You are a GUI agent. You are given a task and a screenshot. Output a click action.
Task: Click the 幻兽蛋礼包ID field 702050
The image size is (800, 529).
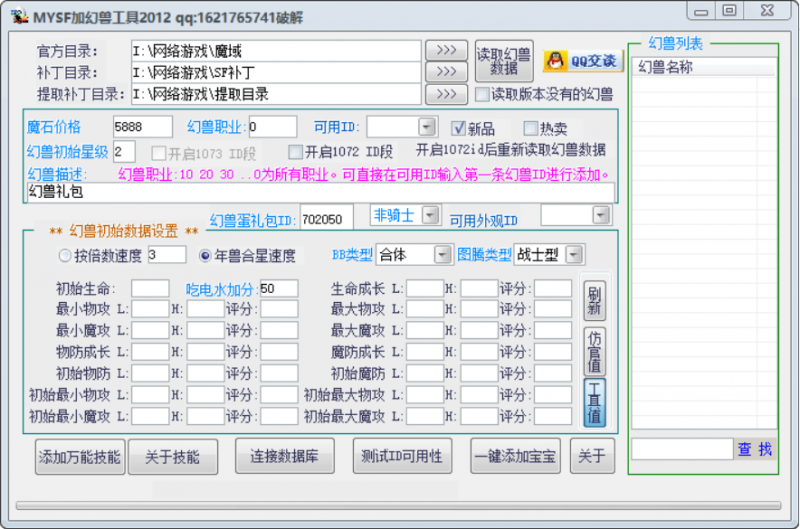327,219
